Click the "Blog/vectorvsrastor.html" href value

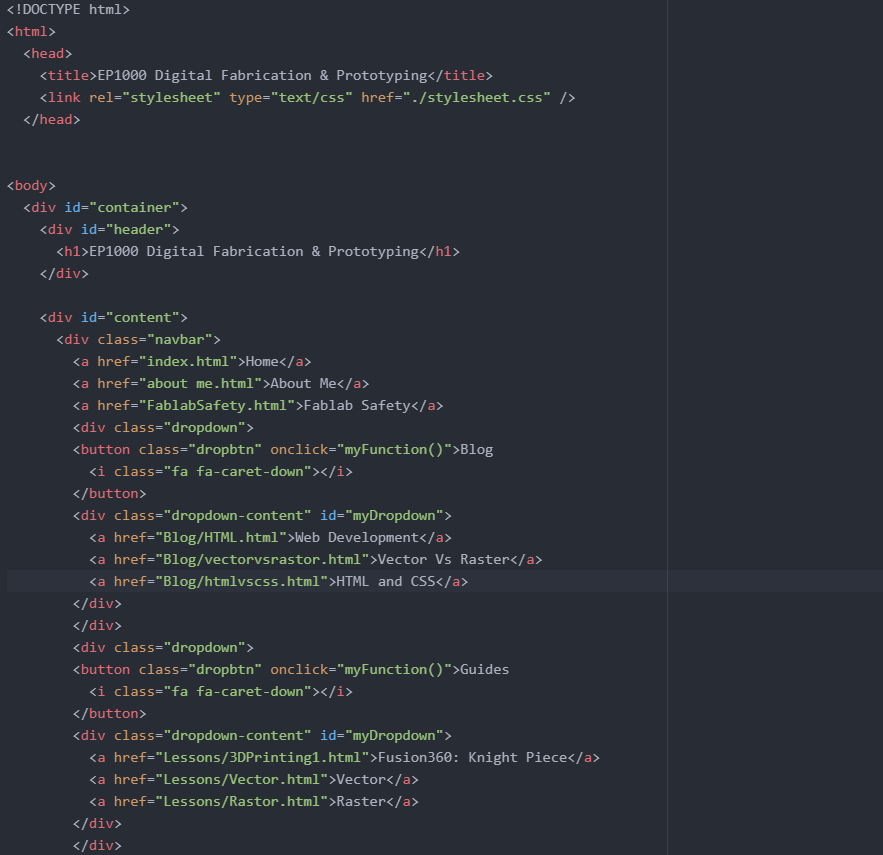pyautogui.click(x=262, y=559)
